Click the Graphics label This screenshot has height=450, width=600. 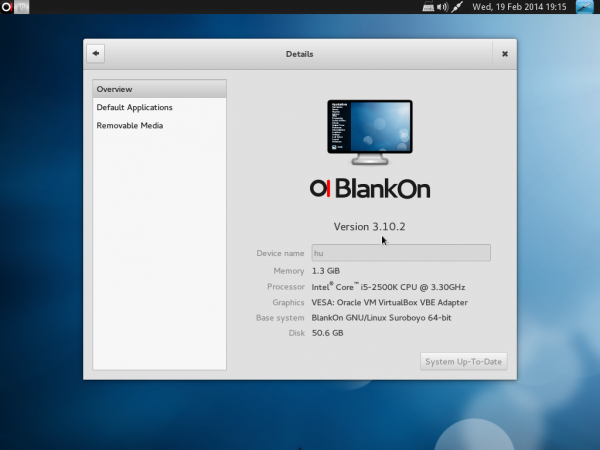click(x=289, y=302)
